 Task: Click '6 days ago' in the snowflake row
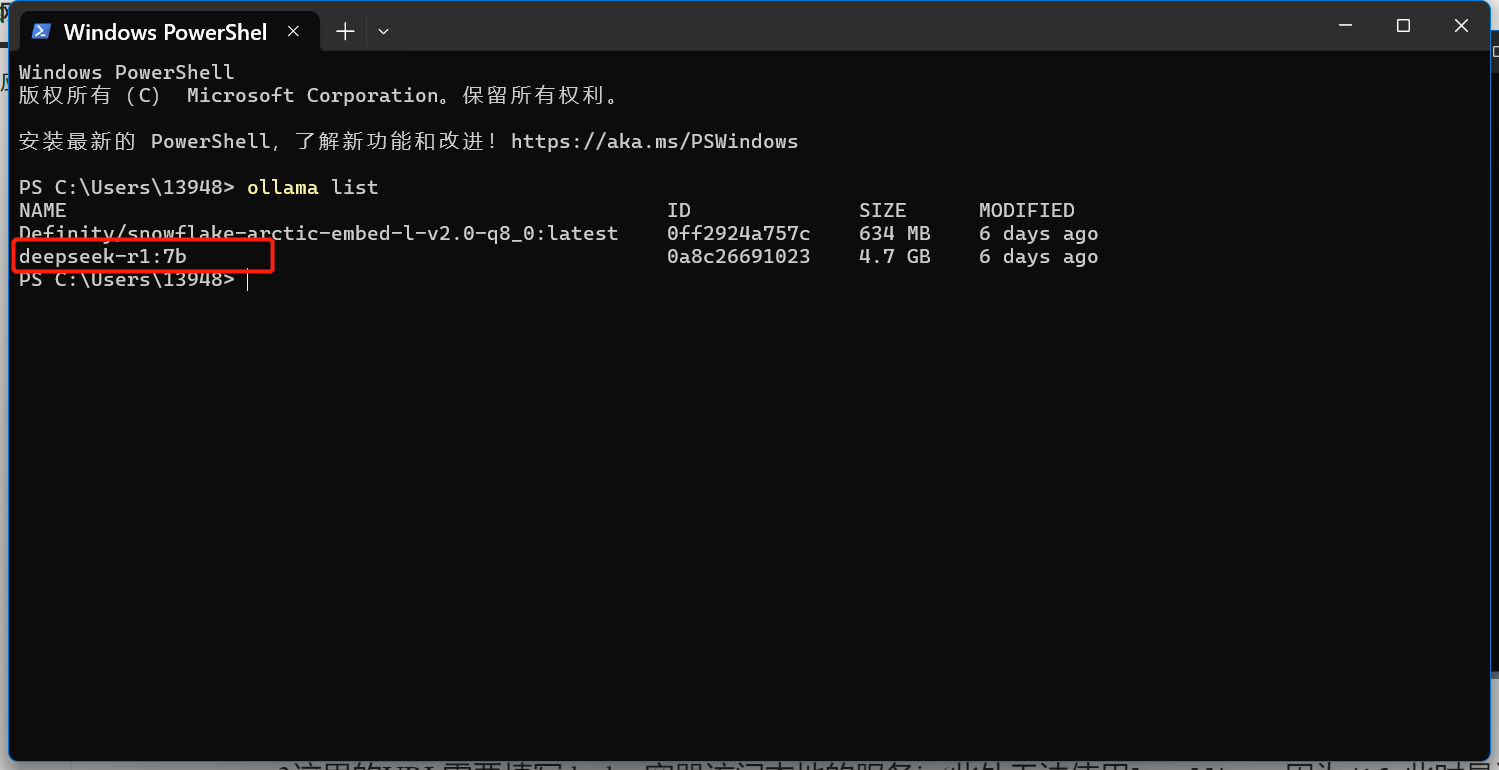1039,233
